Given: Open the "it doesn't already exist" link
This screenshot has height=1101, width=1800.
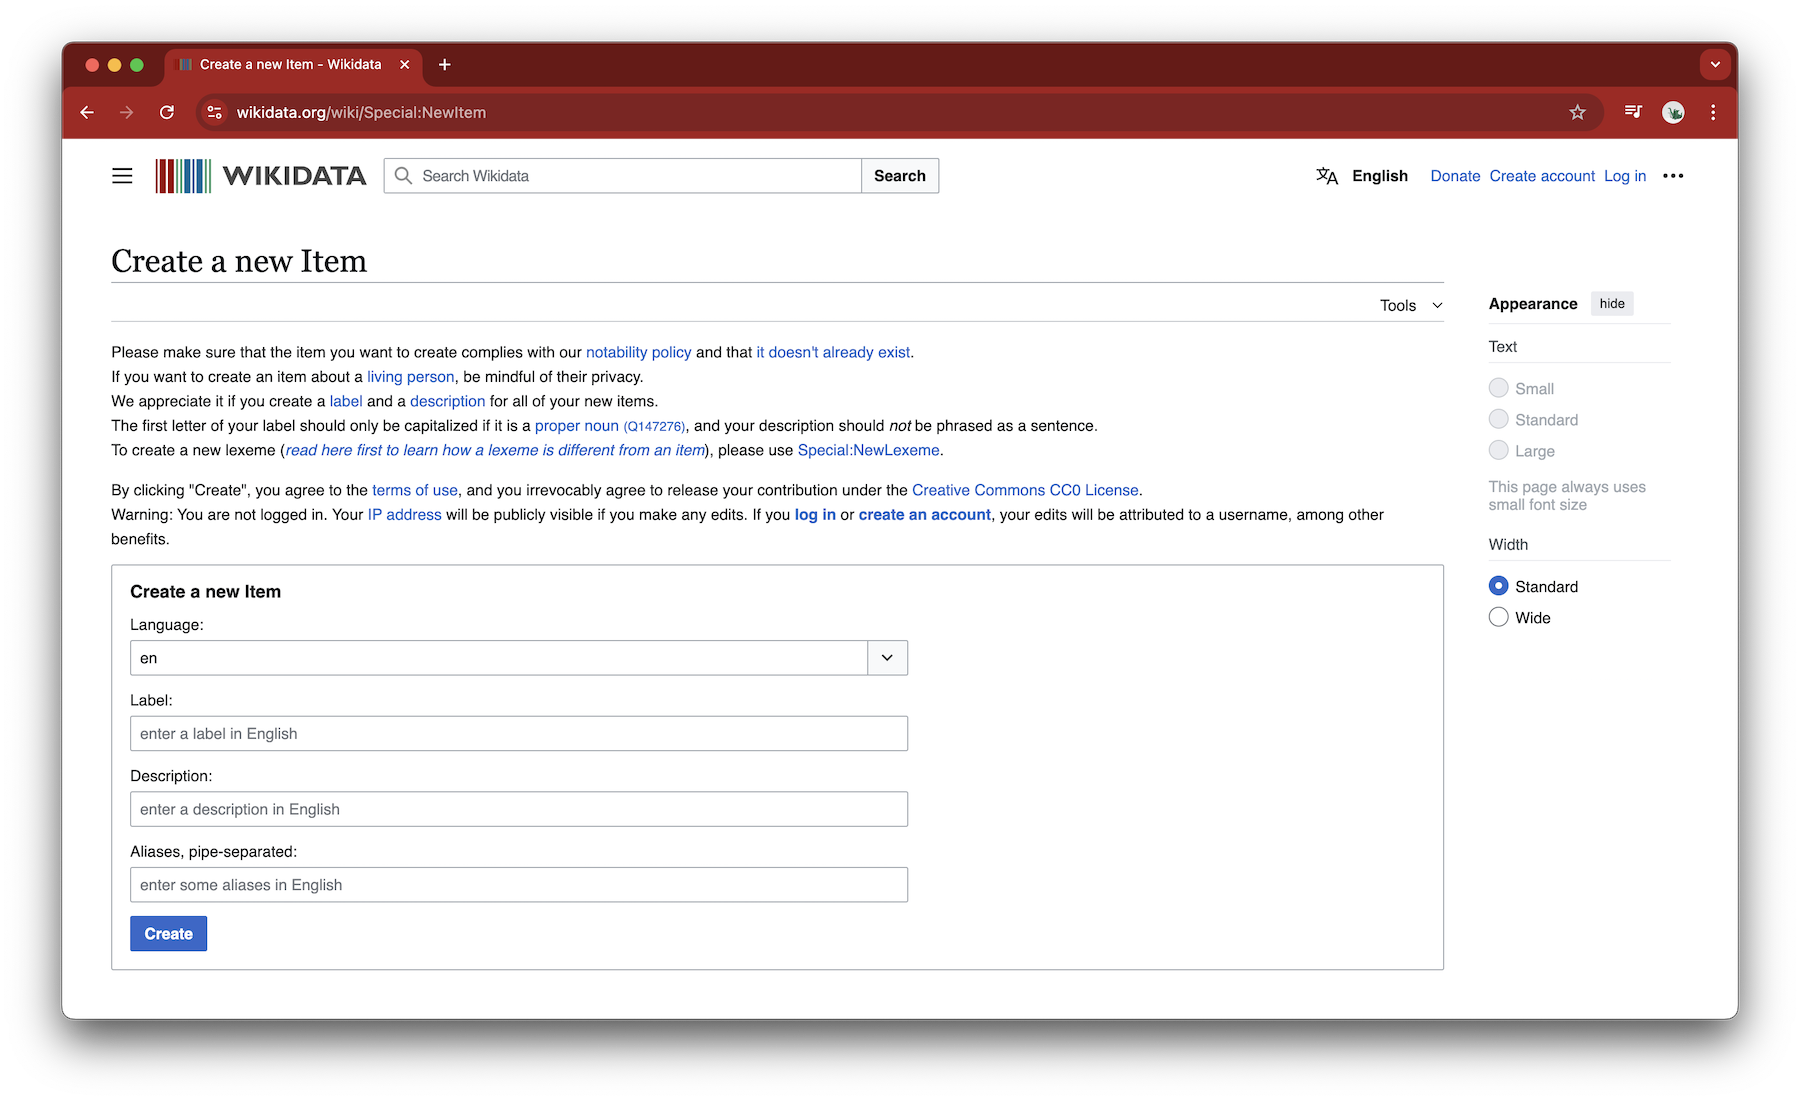Looking at the screenshot, I should (x=833, y=352).
